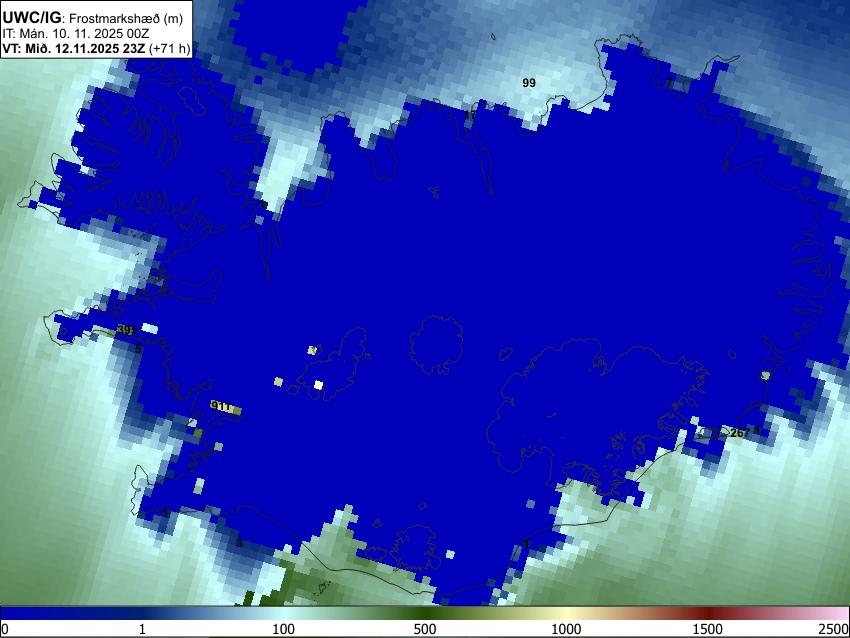Click the color scale label "1500"
Image resolution: width=850 pixels, height=638 pixels.
click(708, 629)
